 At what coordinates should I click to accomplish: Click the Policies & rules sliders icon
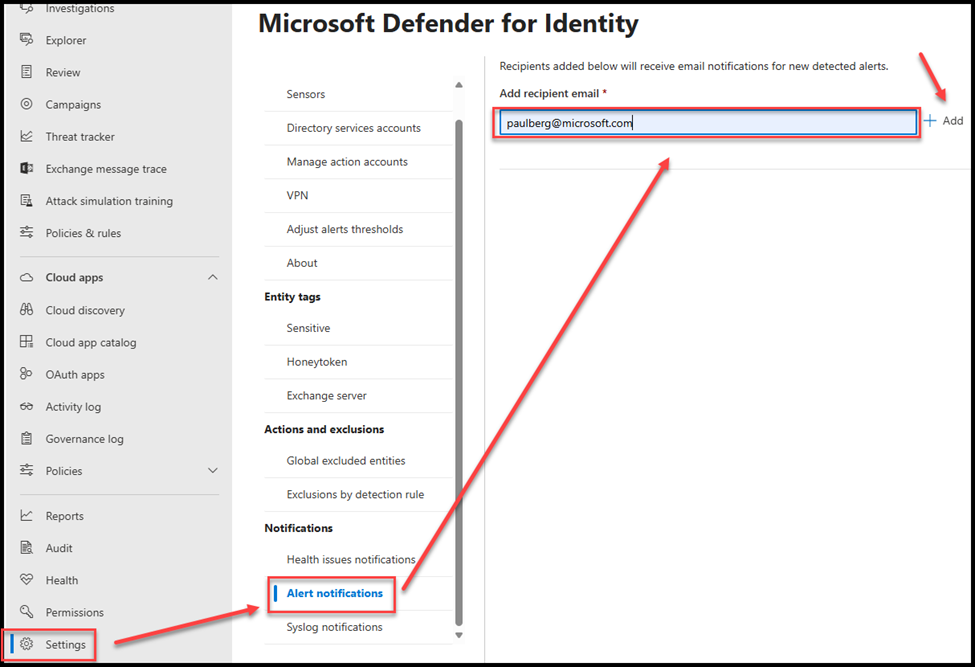click(26, 232)
